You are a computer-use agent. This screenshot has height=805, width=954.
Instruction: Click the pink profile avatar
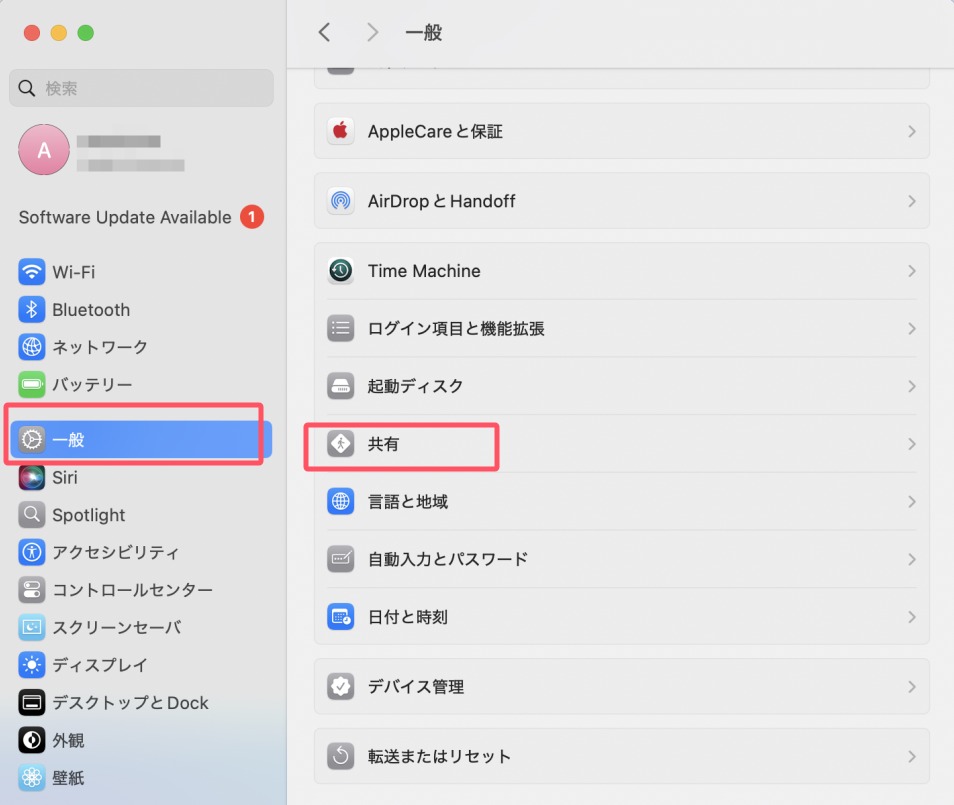click(x=43, y=149)
